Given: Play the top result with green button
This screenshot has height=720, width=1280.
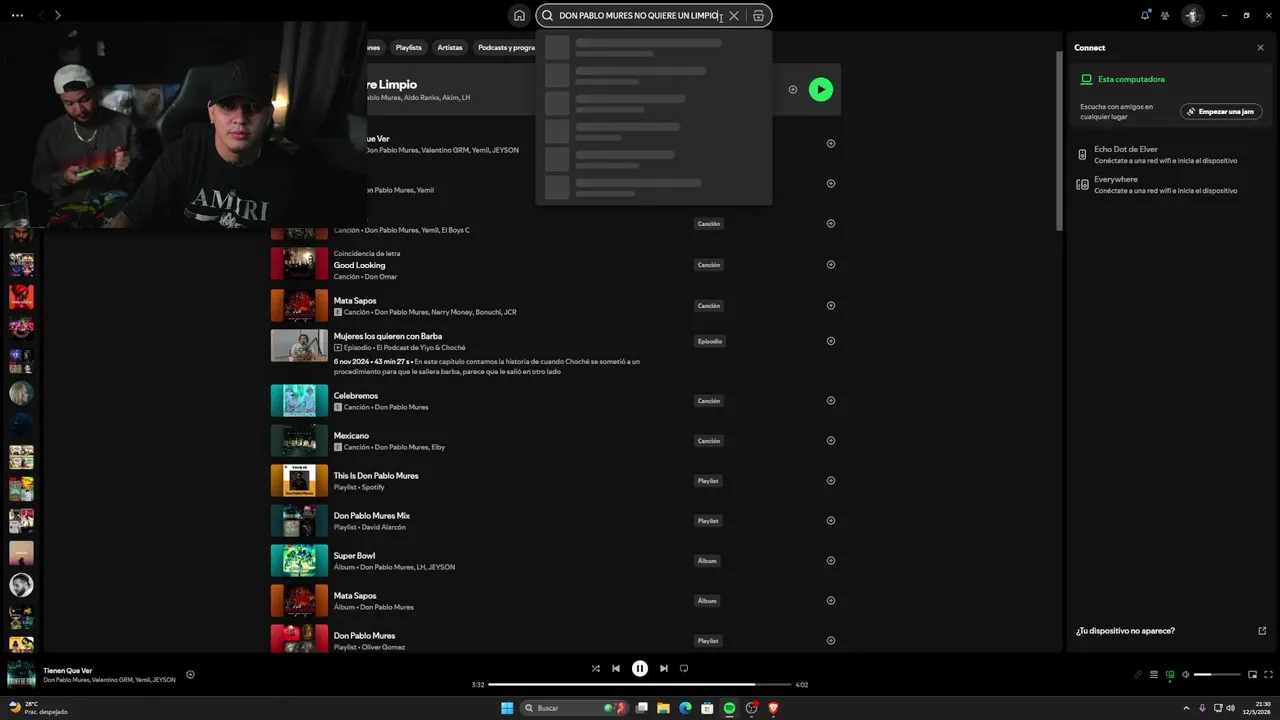Looking at the screenshot, I should 820,89.
